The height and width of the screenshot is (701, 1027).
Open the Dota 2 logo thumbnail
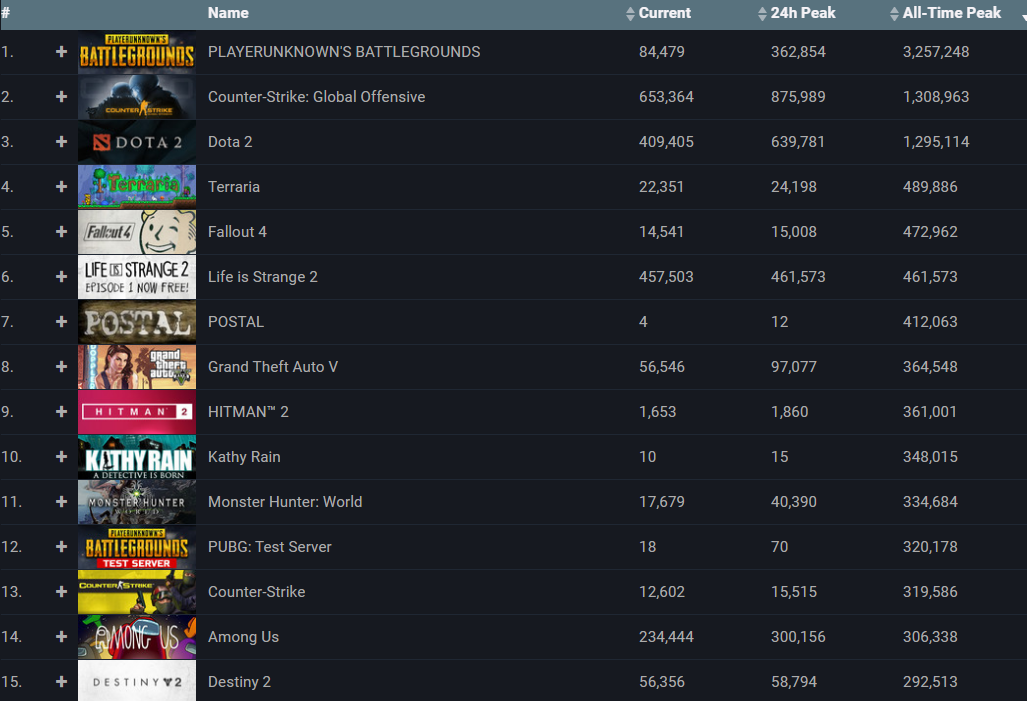[137, 142]
